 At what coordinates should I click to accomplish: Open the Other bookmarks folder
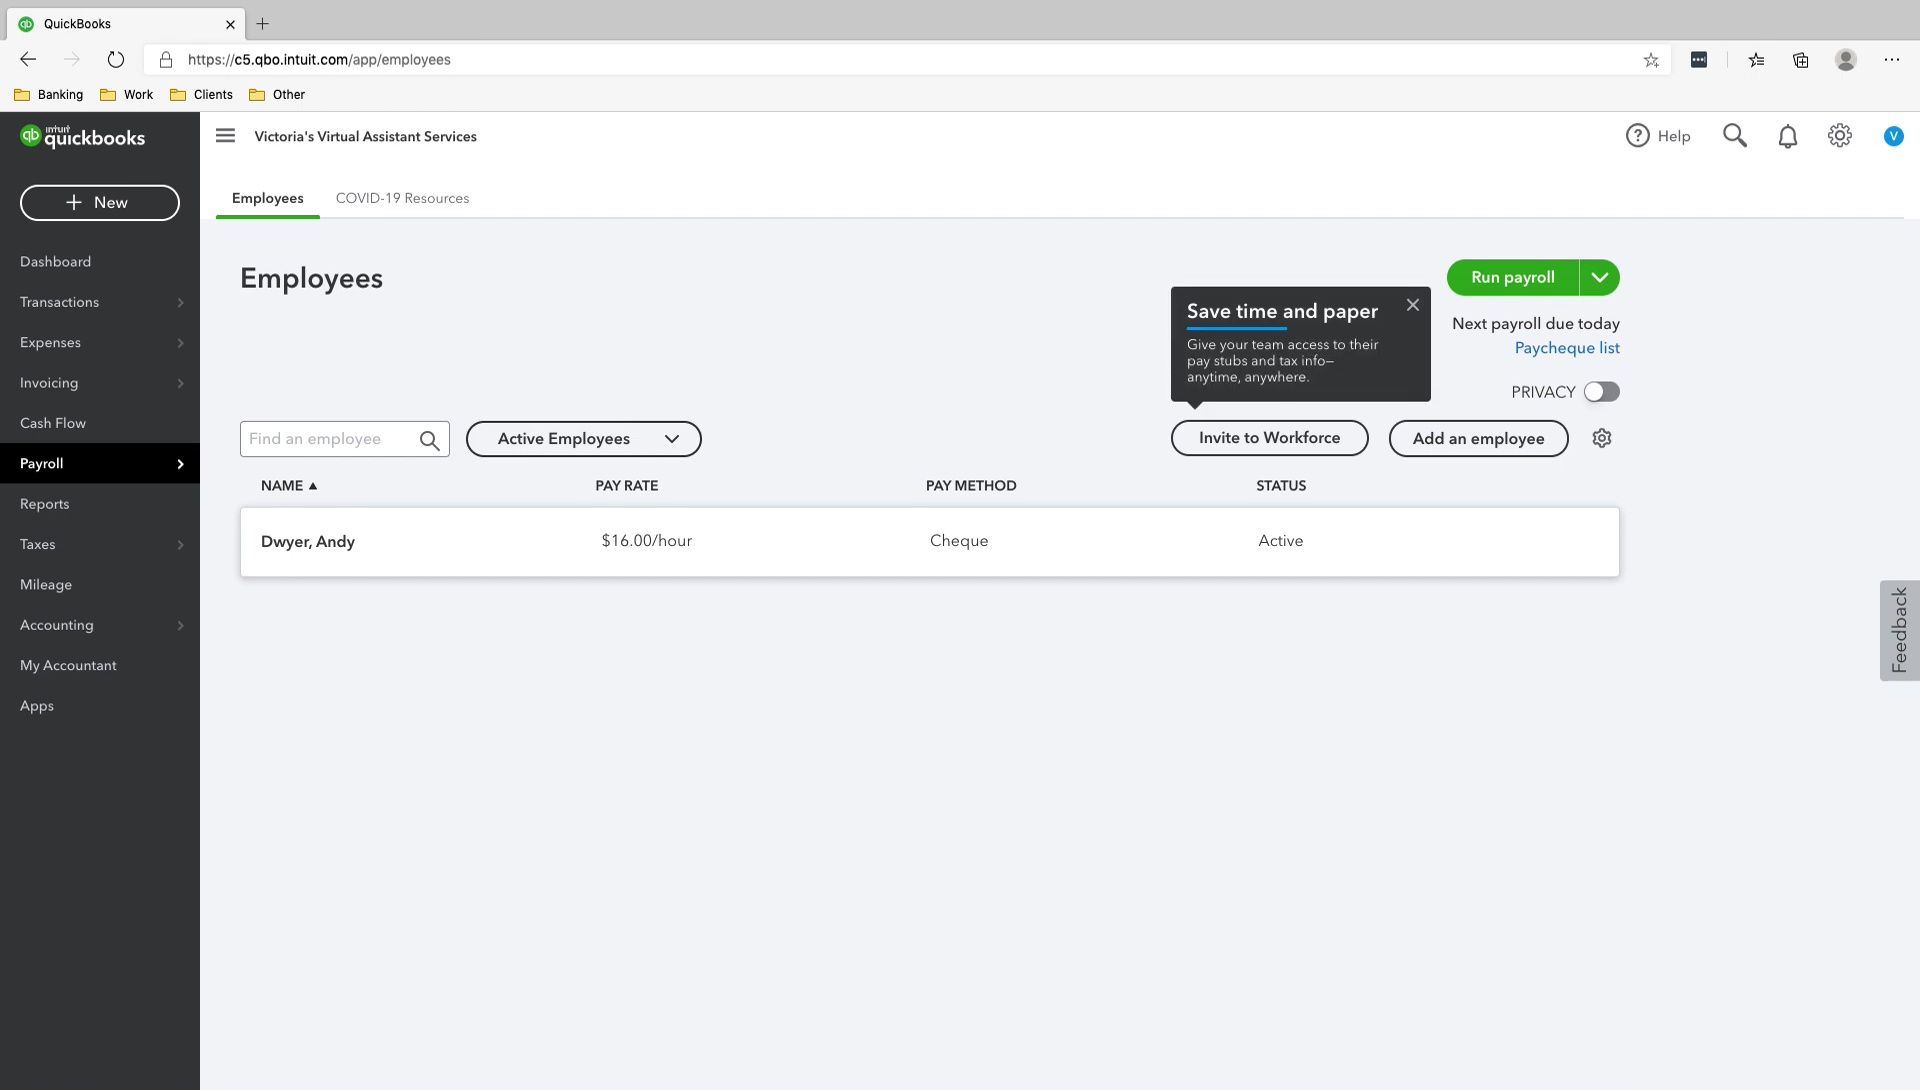[277, 95]
